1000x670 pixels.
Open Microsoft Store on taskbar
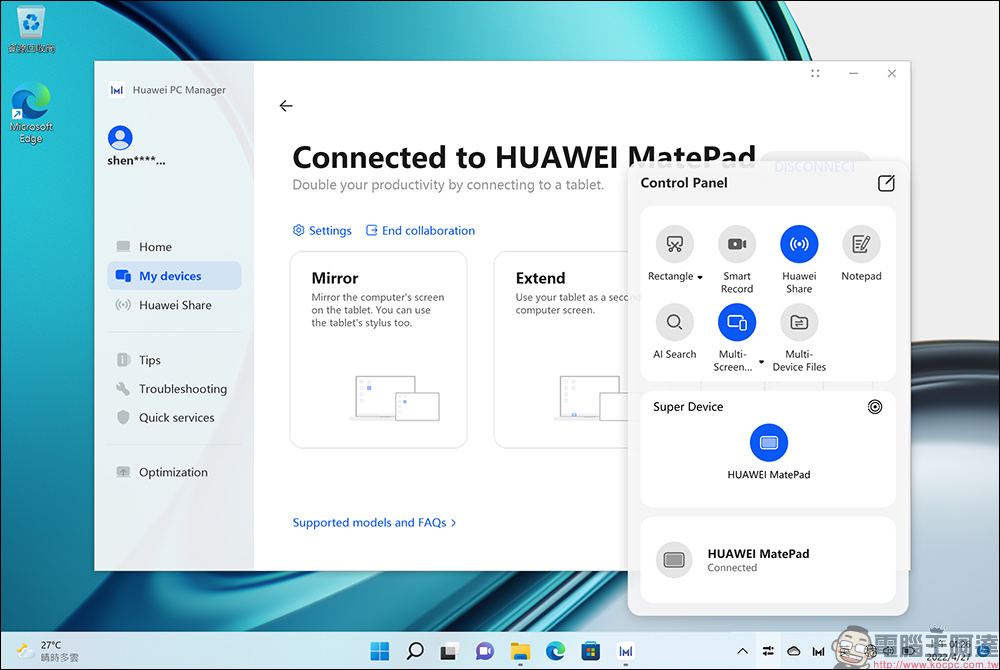[x=591, y=651]
